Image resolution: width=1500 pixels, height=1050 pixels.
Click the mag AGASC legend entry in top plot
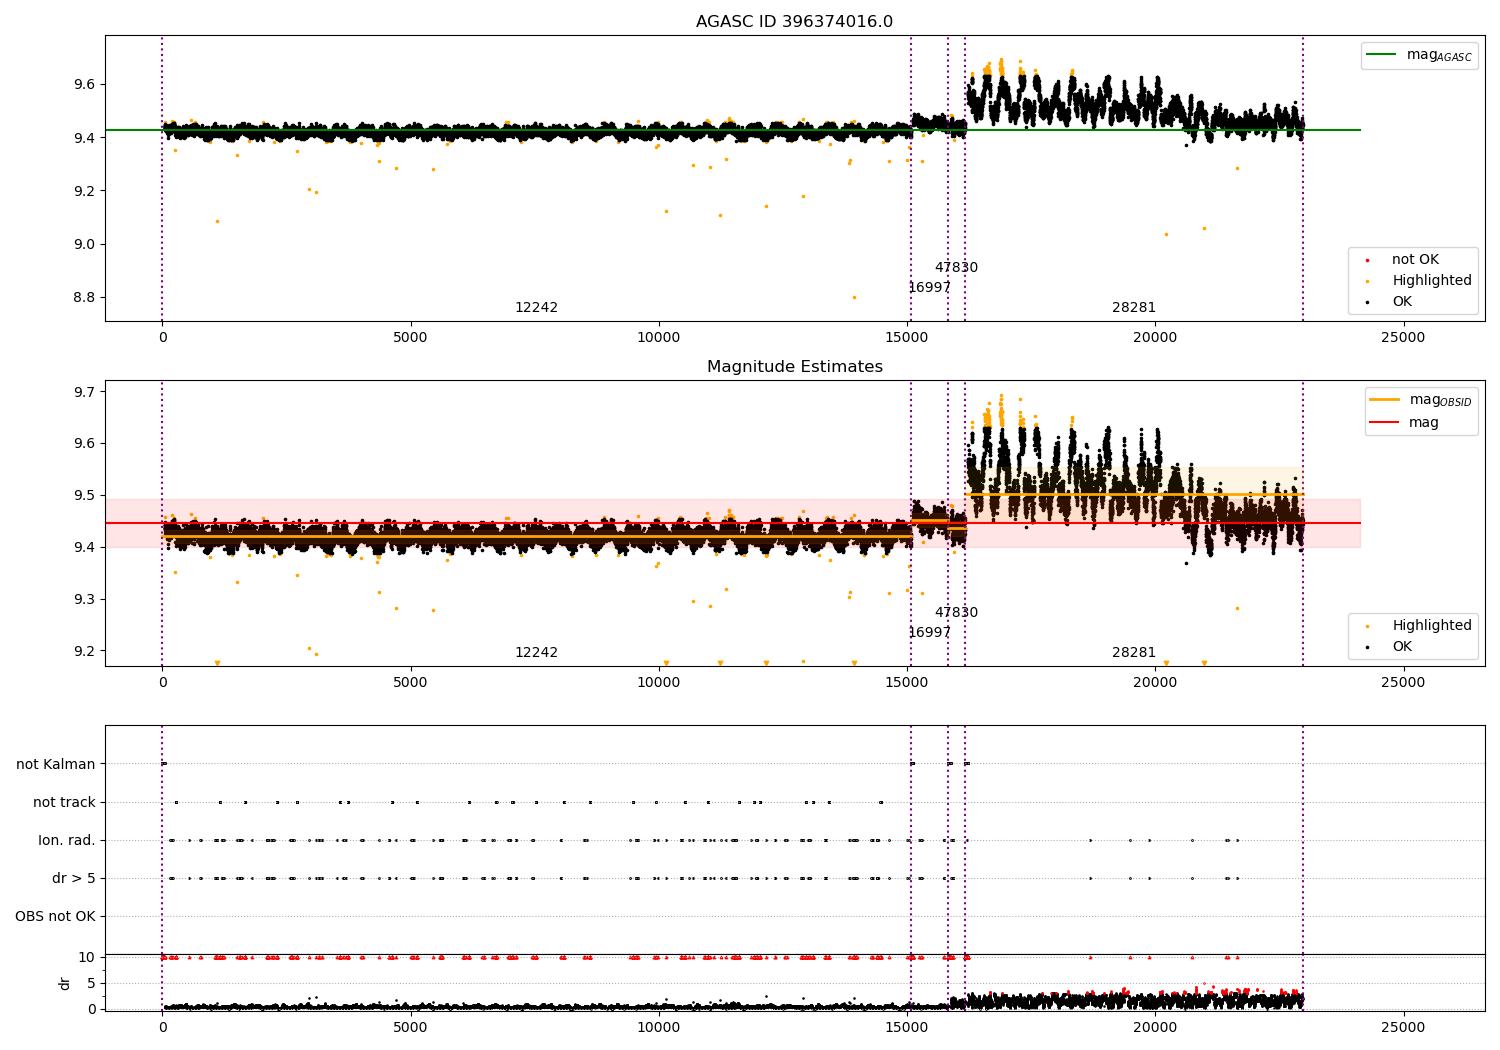tap(1419, 55)
